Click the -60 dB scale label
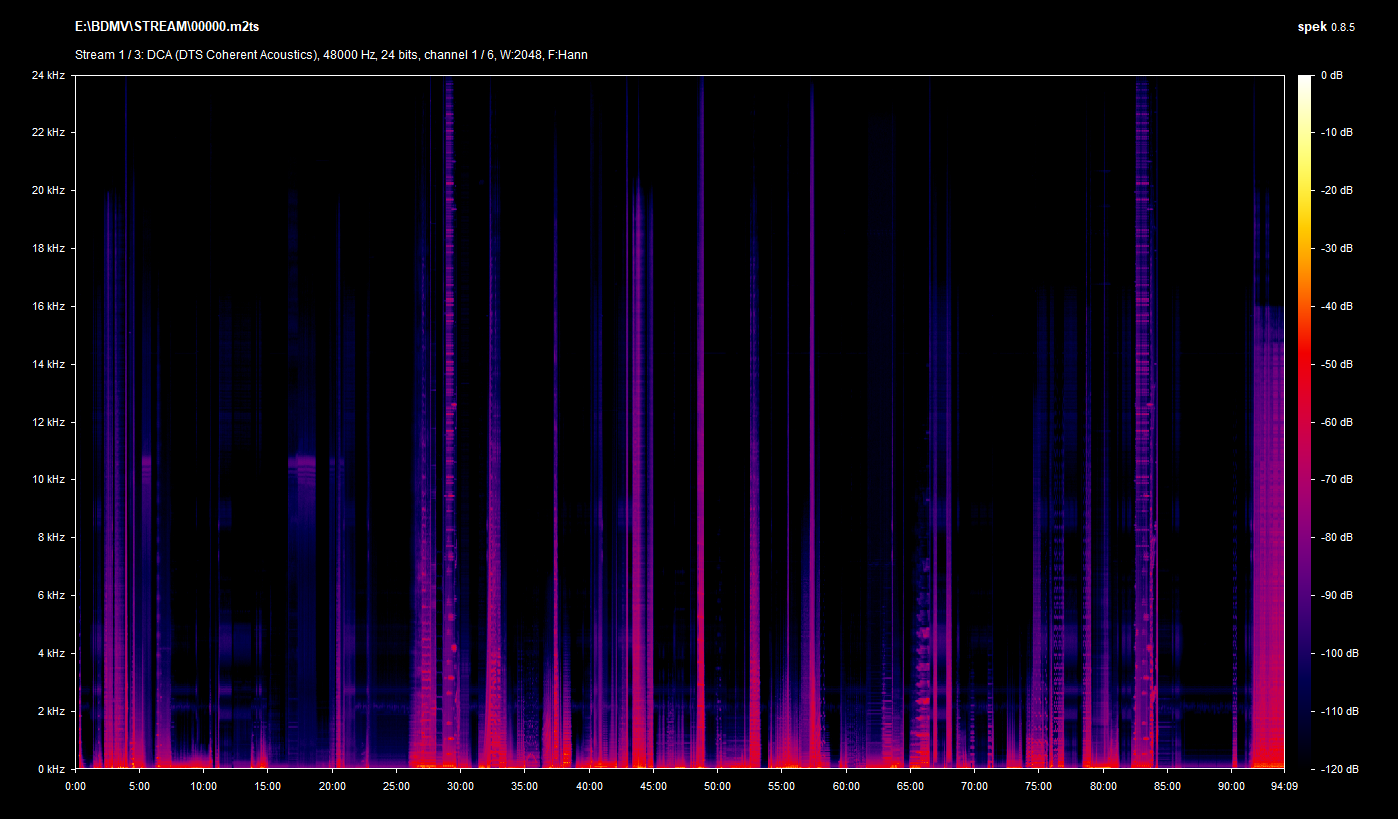 (1337, 422)
